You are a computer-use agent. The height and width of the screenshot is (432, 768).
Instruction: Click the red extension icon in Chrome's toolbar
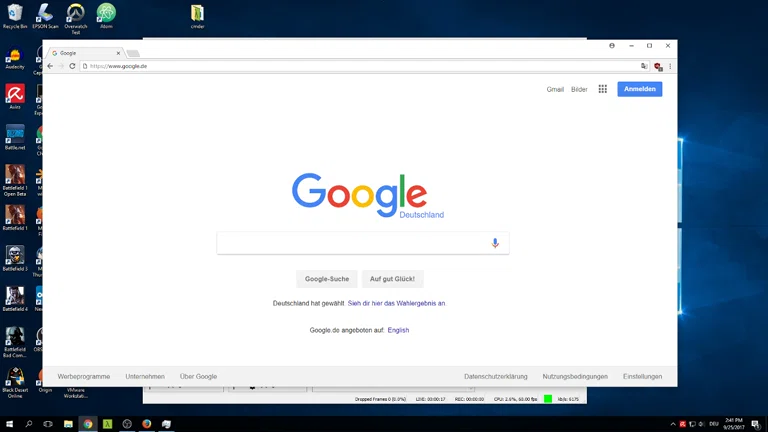pos(658,67)
